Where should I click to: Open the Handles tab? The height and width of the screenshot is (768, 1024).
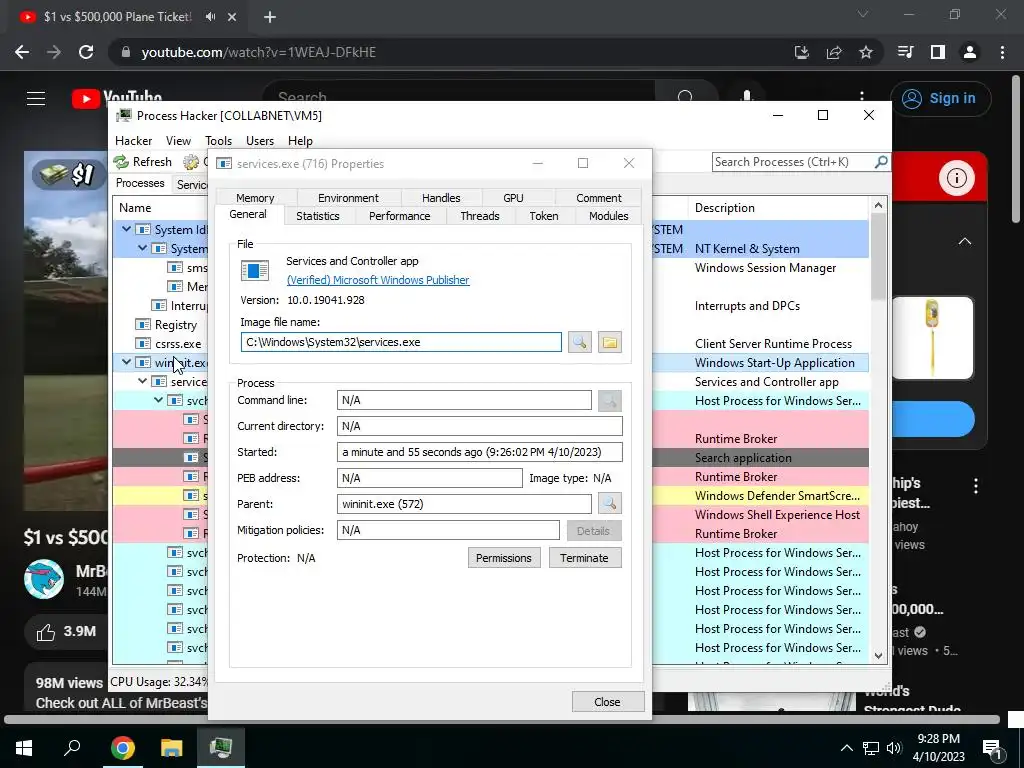(x=441, y=198)
